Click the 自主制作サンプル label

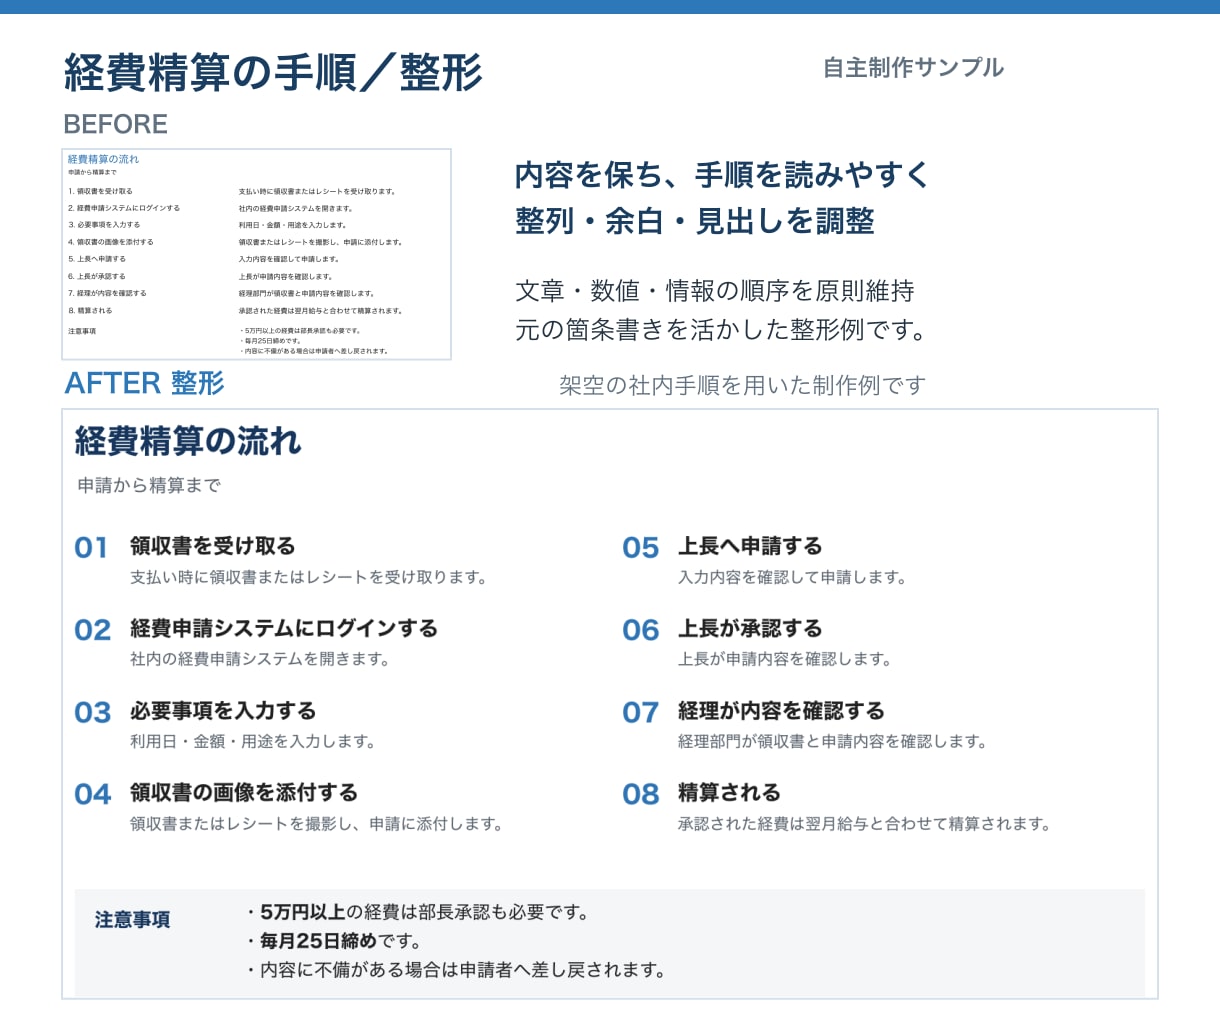tap(913, 67)
